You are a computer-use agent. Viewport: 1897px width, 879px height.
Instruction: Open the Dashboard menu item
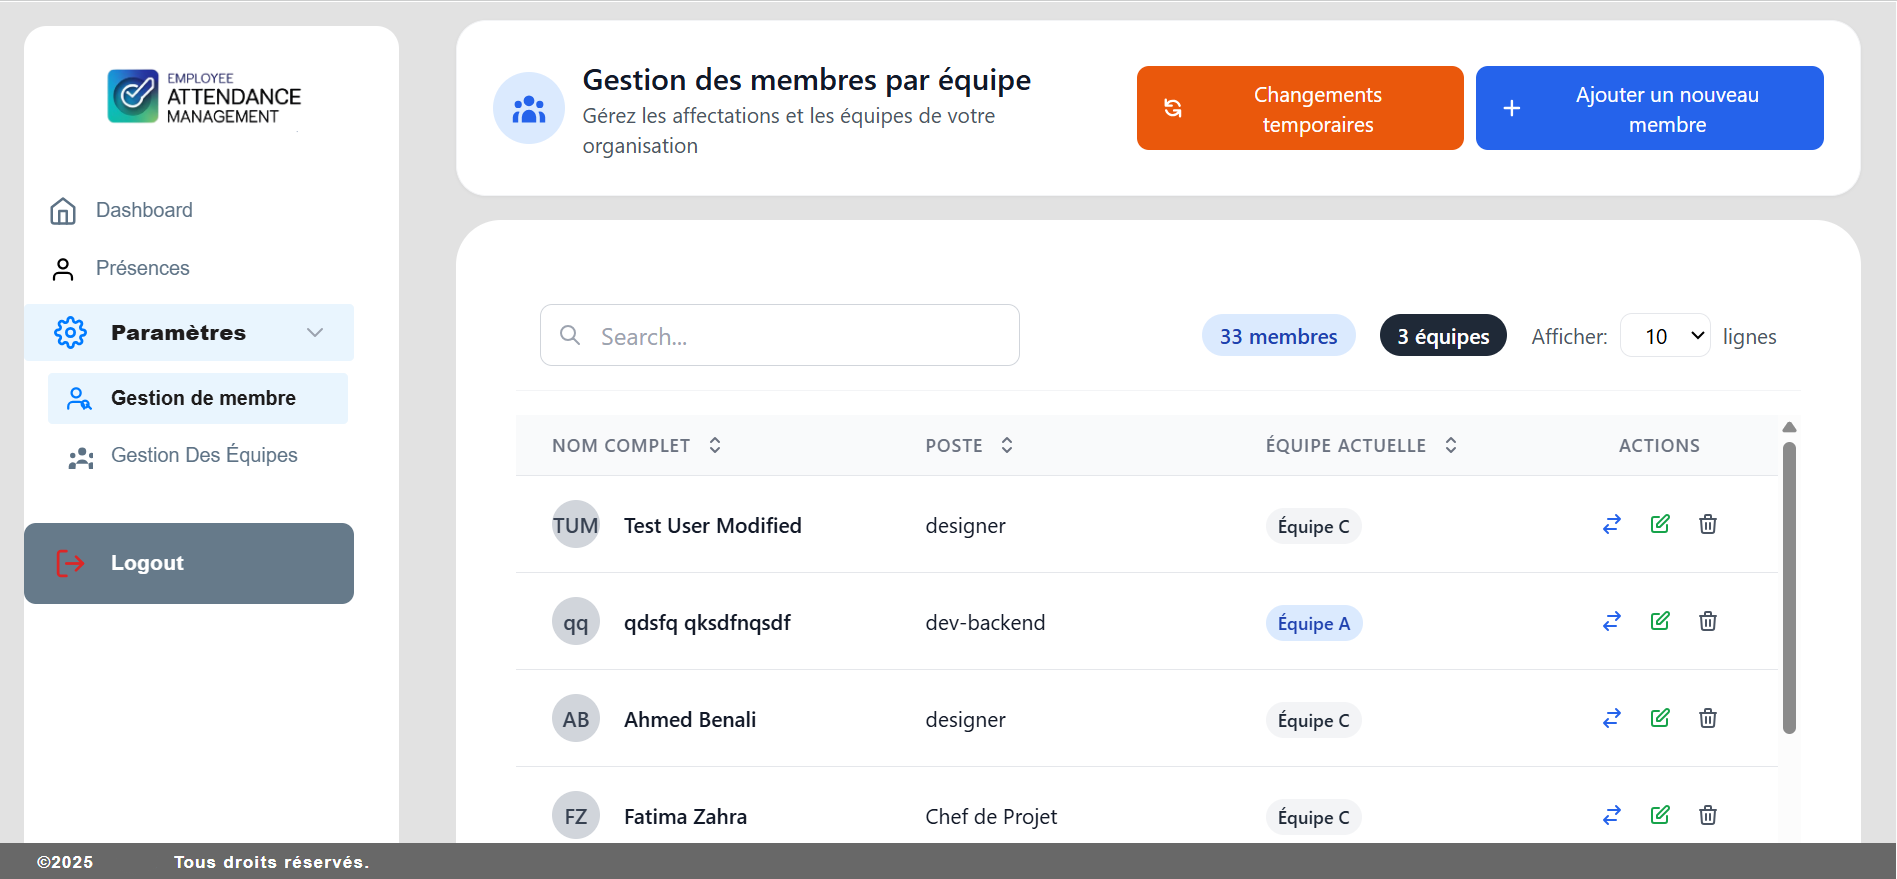[x=144, y=210]
